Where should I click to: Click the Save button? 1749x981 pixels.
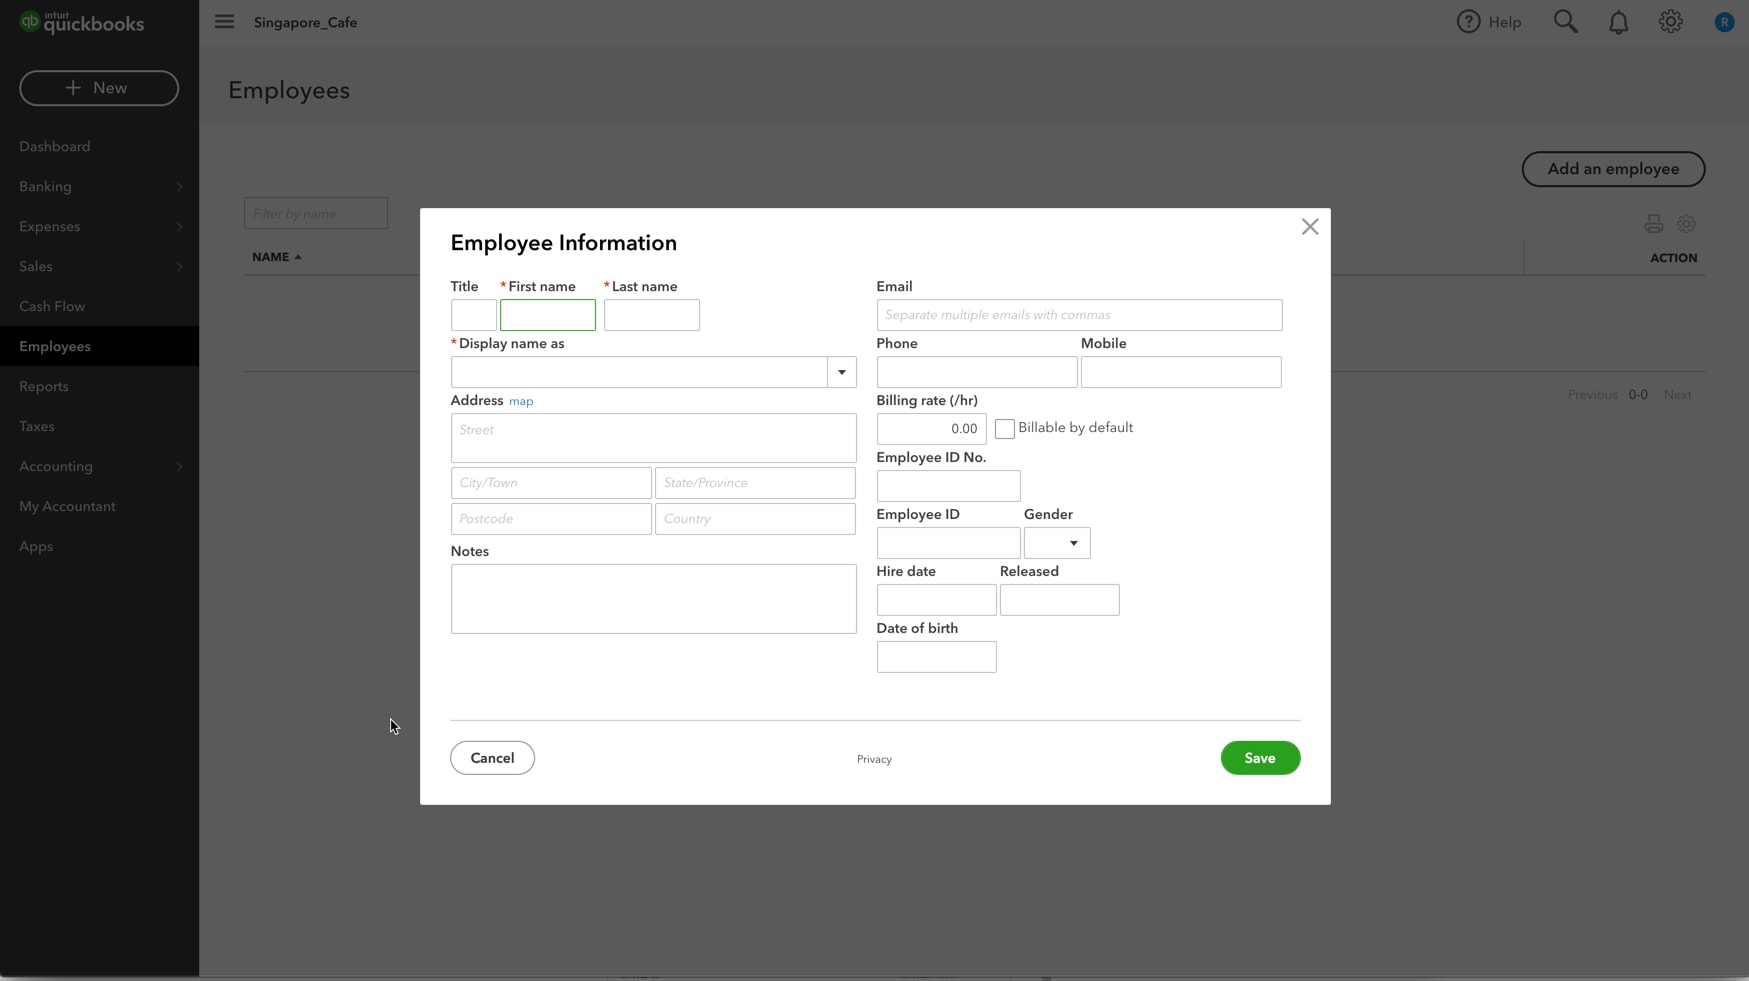point(1259,758)
